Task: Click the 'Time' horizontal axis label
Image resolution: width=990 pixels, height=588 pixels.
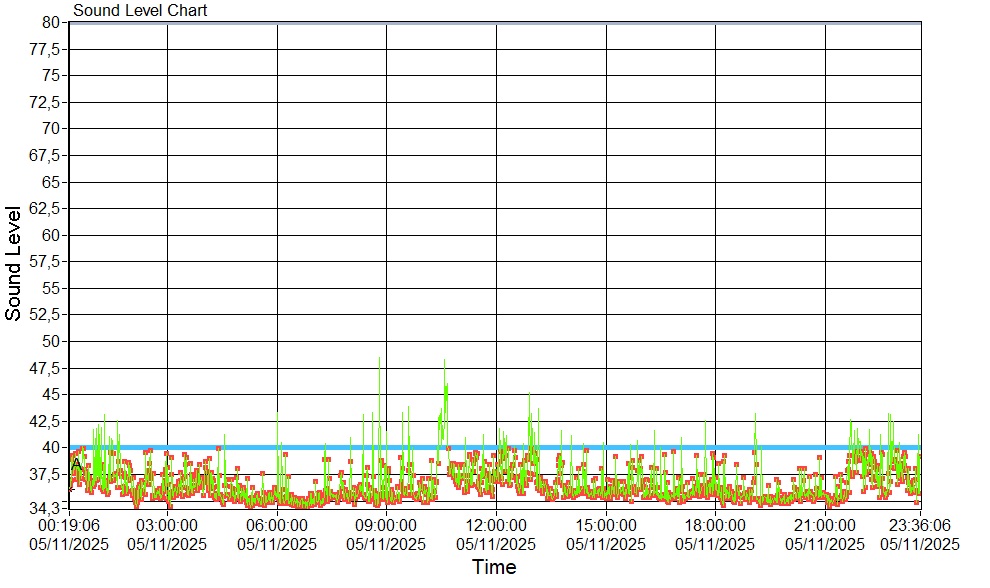Action: pos(494,568)
